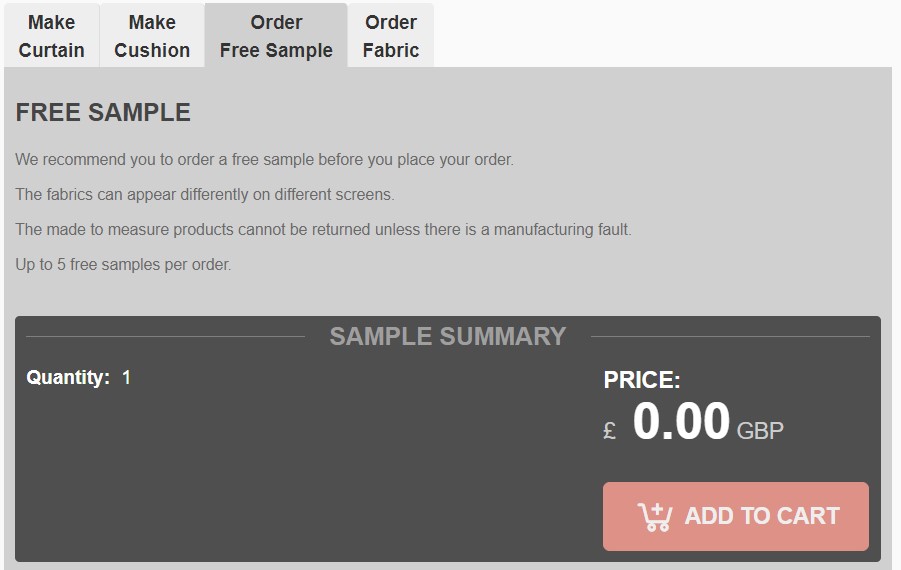The width and height of the screenshot is (901, 570).
Task: Click the up to 5 free samples sentence
Action: (x=123, y=265)
